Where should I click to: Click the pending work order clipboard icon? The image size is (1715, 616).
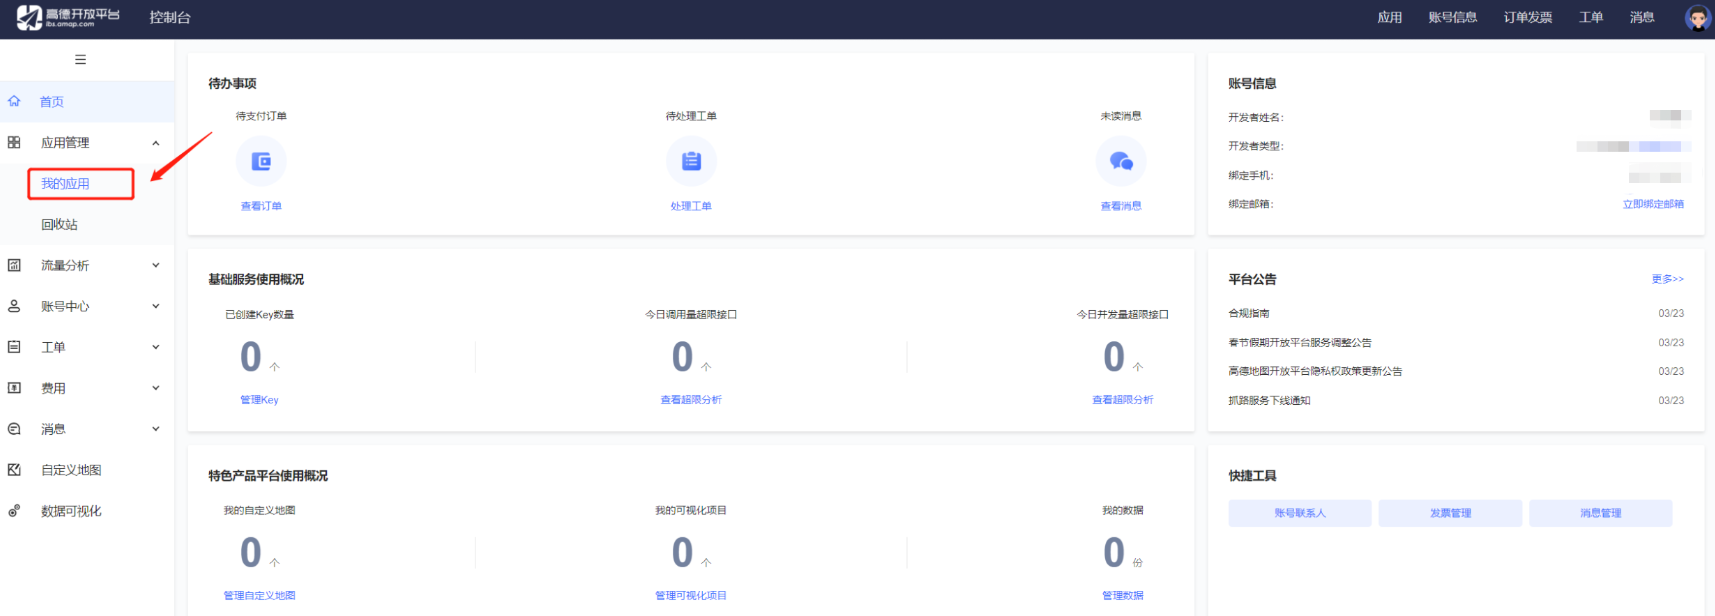(x=691, y=161)
